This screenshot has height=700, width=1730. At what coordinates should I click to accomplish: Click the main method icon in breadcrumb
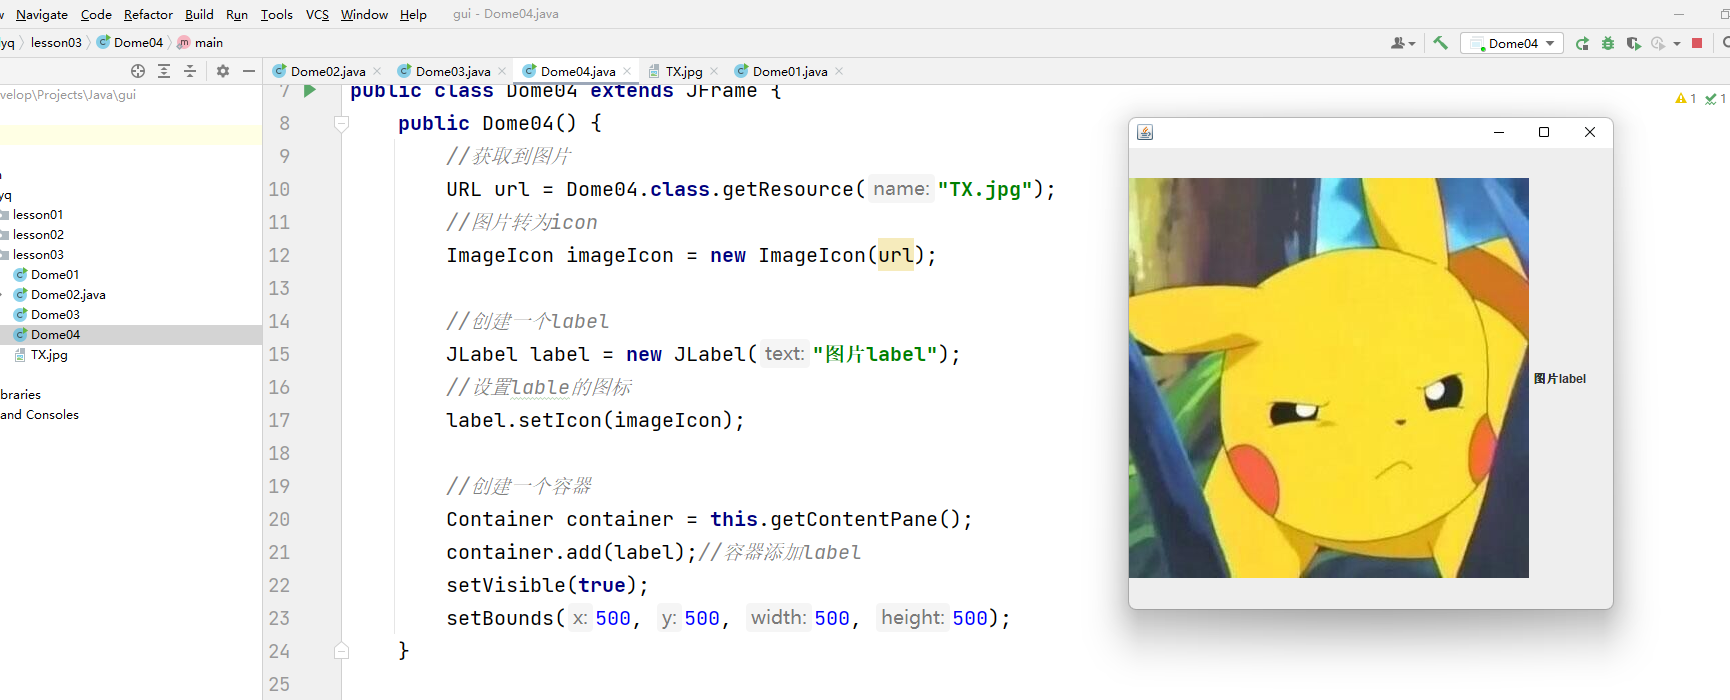(x=184, y=42)
